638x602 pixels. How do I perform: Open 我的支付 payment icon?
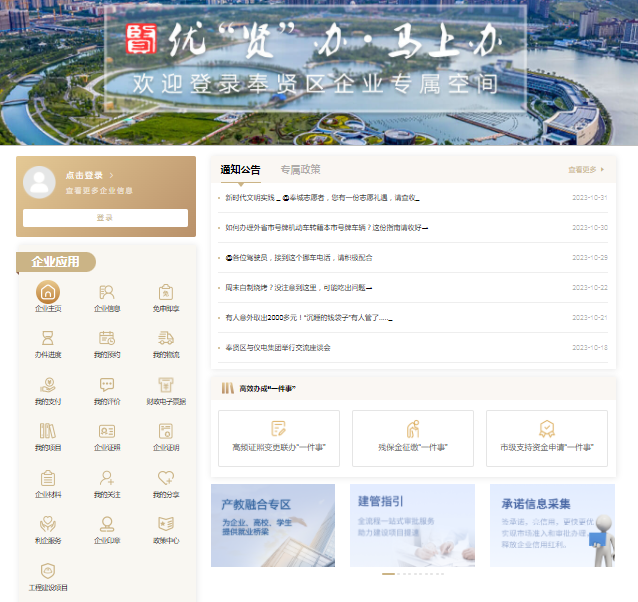point(48,384)
